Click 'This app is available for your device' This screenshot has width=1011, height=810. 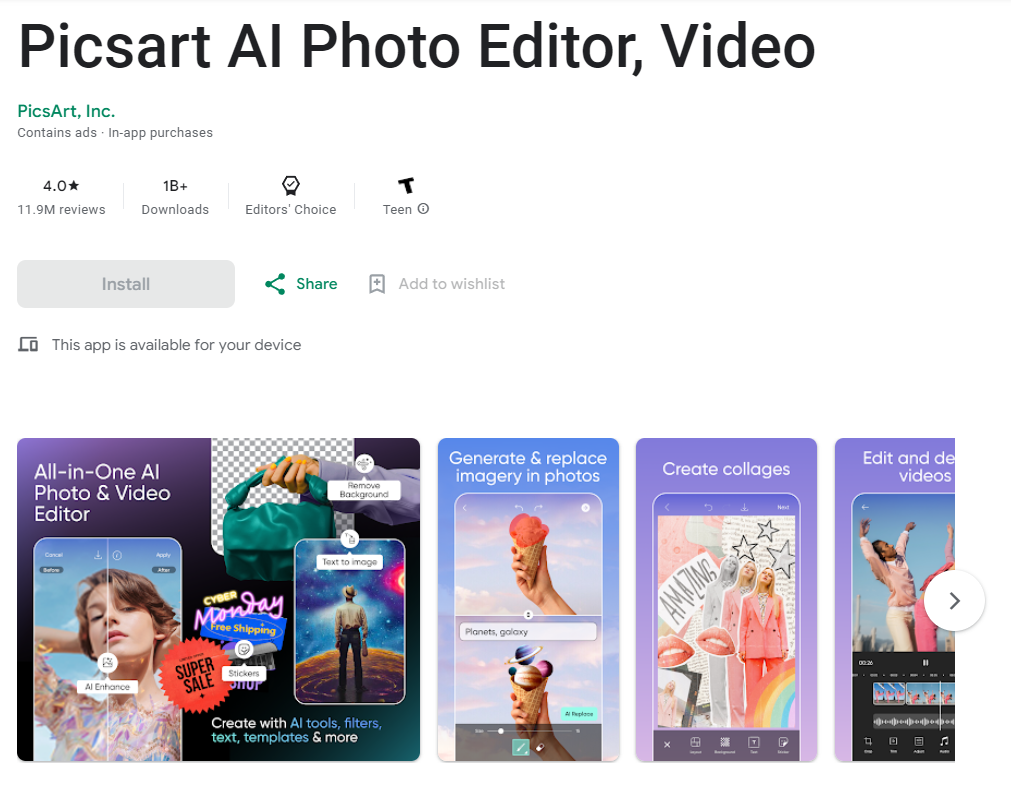tap(177, 345)
